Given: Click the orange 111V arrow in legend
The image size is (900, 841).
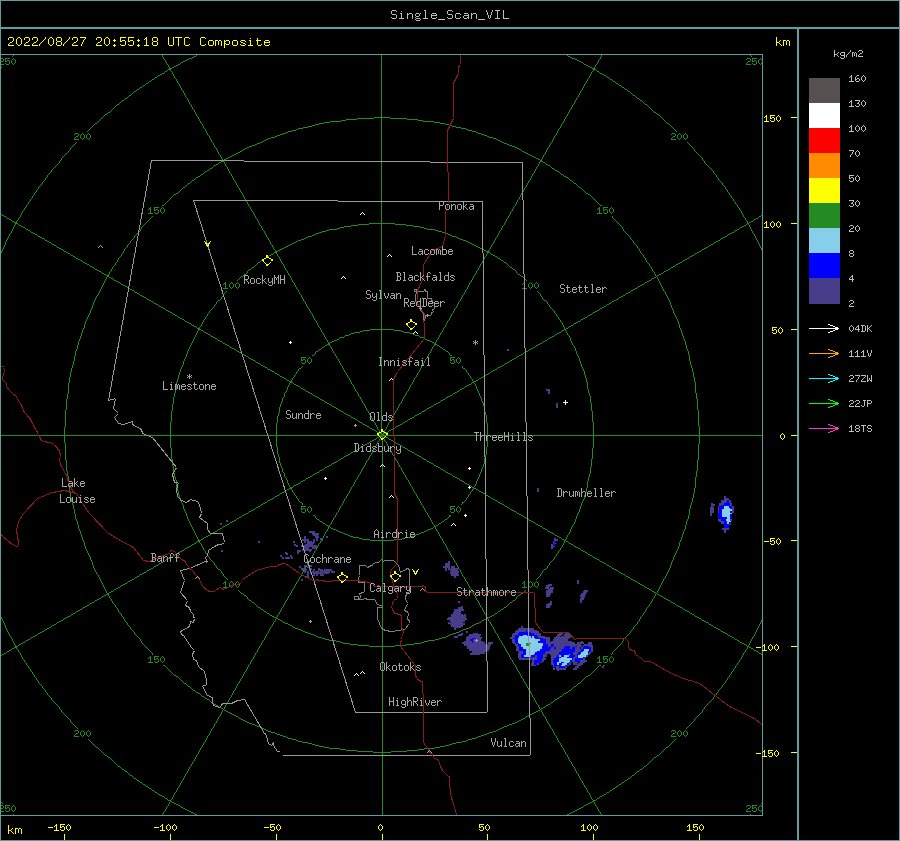Looking at the screenshot, I should tap(824, 354).
